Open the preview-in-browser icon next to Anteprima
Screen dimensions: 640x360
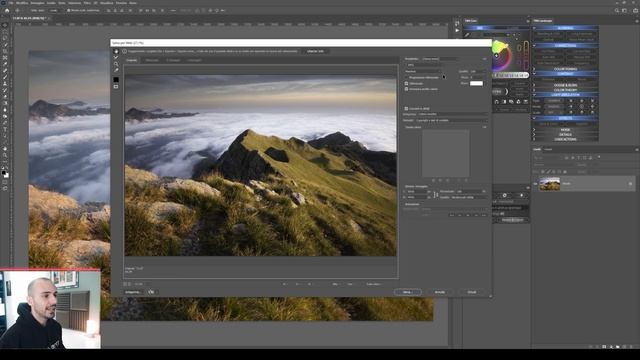(151, 292)
